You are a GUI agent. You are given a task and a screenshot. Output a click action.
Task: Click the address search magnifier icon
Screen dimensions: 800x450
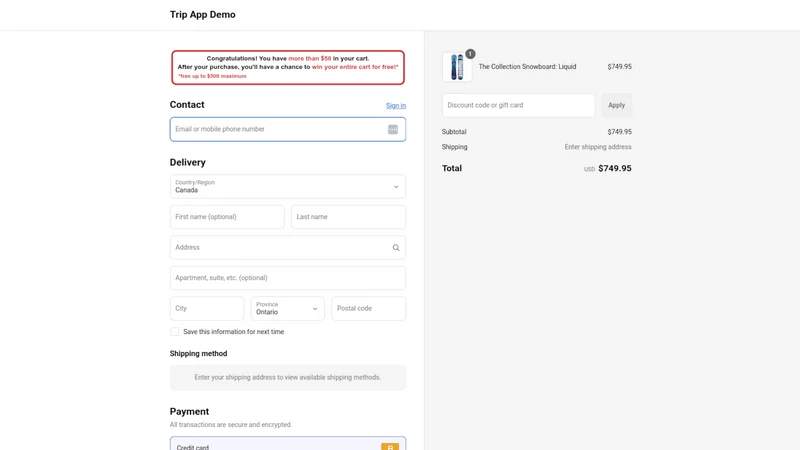(x=396, y=247)
